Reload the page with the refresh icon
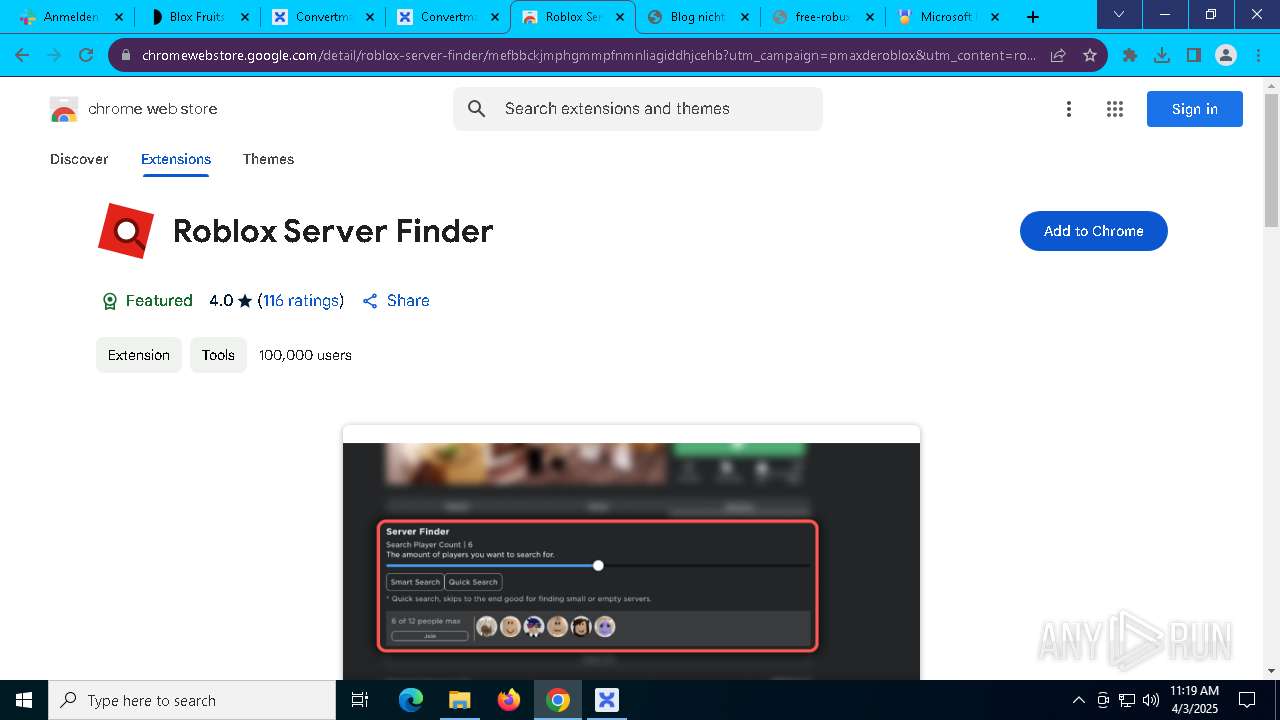 coord(86,55)
